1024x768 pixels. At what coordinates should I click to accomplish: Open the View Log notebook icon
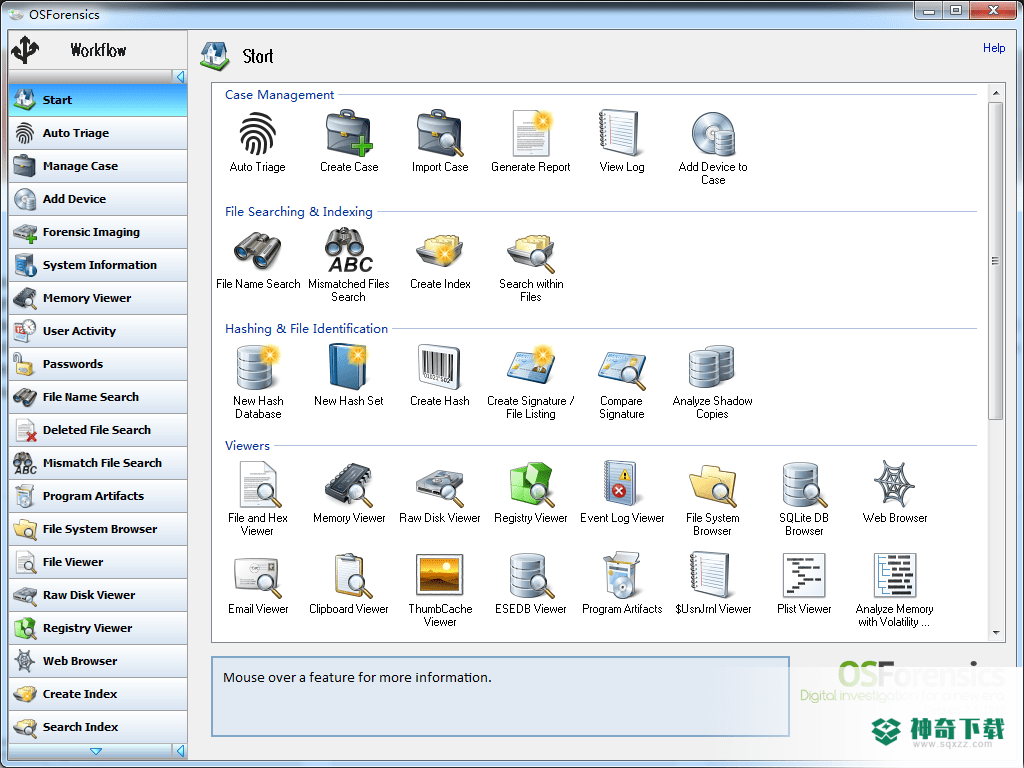point(619,134)
